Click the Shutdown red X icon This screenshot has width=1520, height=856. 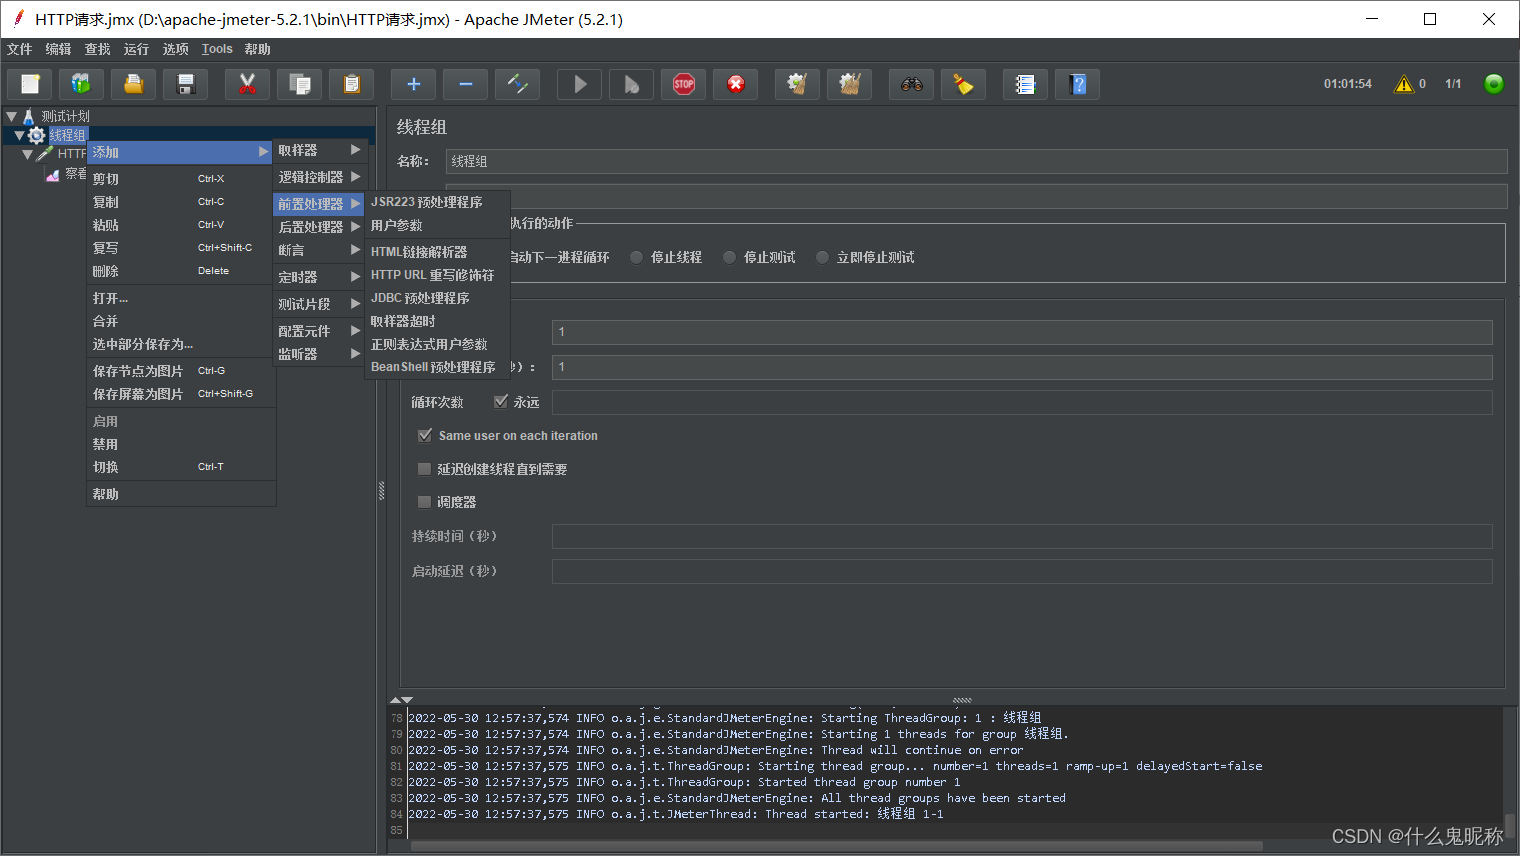click(736, 84)
